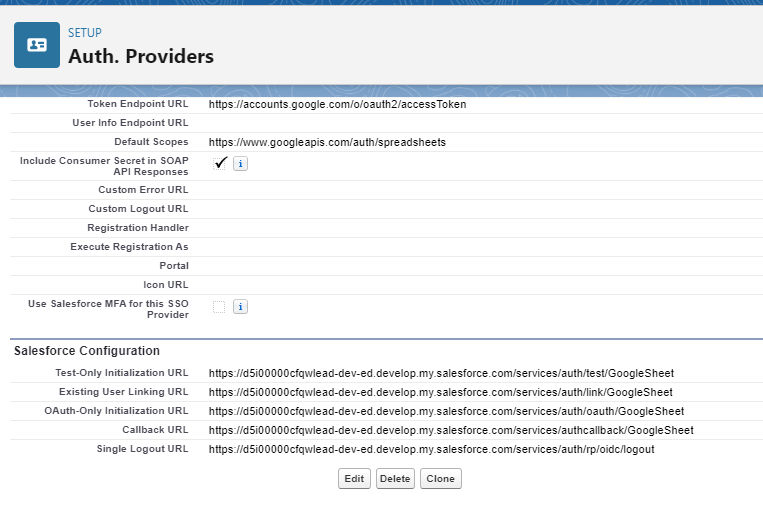
Task: Click the Token Endpoint URL label
Action: [x=138, y=104]
